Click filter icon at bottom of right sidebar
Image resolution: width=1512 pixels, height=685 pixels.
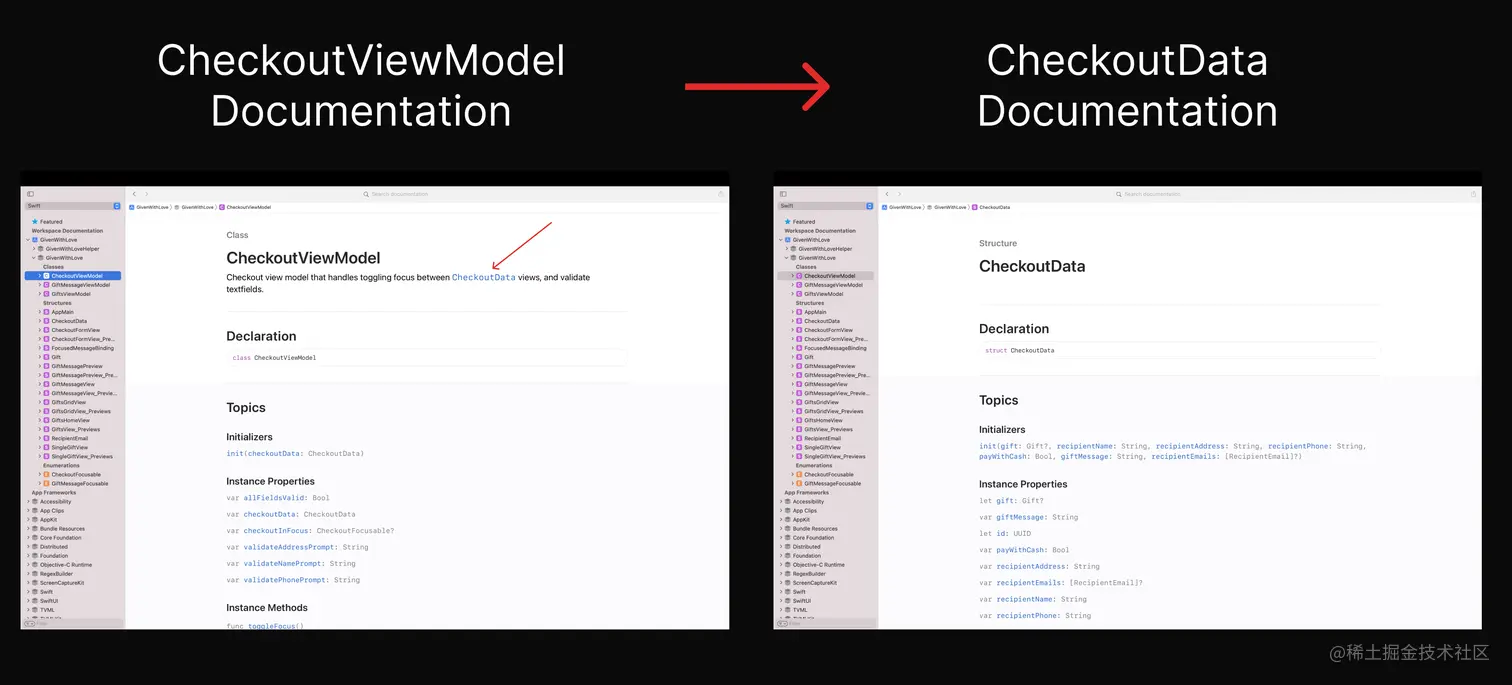[783, 623]
